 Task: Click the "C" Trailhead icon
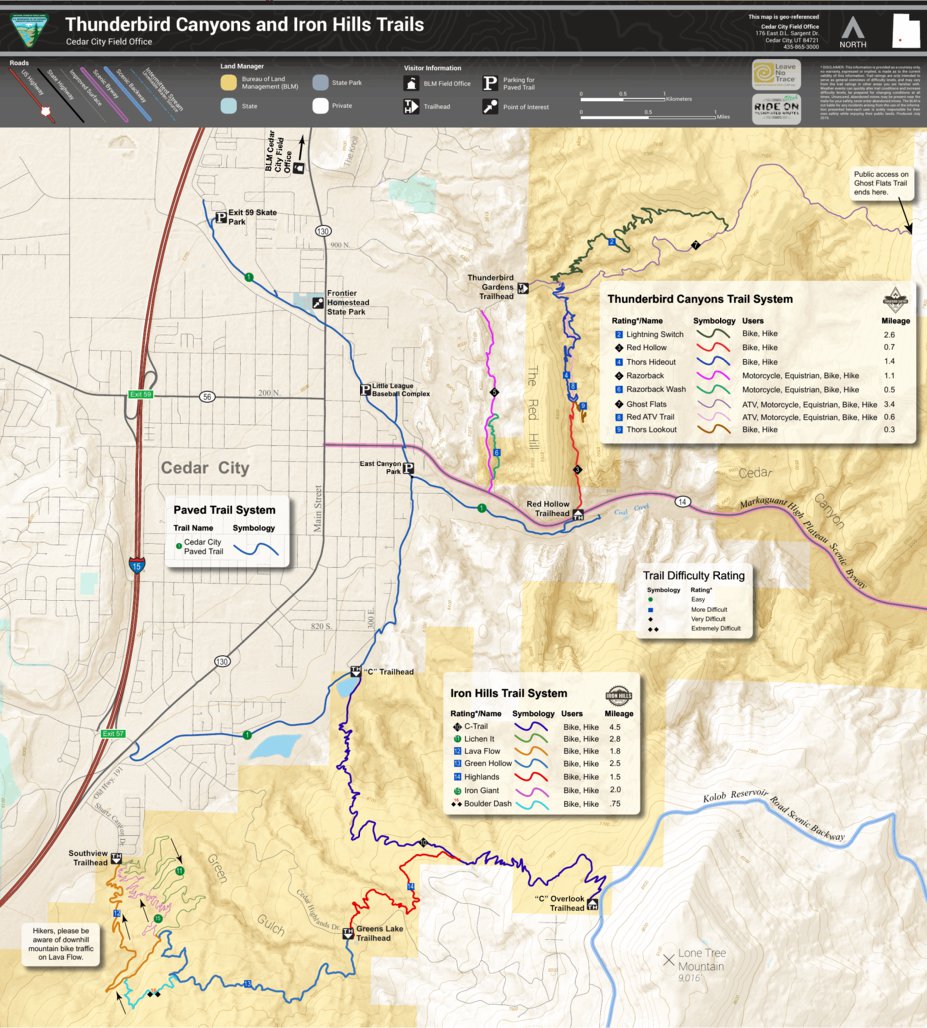tap(355, 671)
